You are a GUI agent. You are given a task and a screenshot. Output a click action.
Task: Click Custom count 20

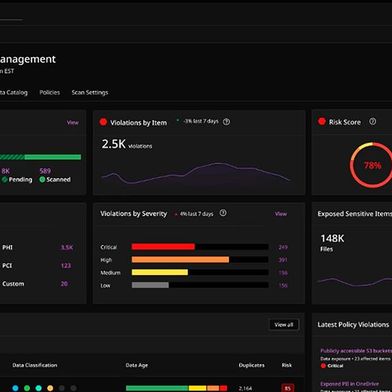coord(64,284)
